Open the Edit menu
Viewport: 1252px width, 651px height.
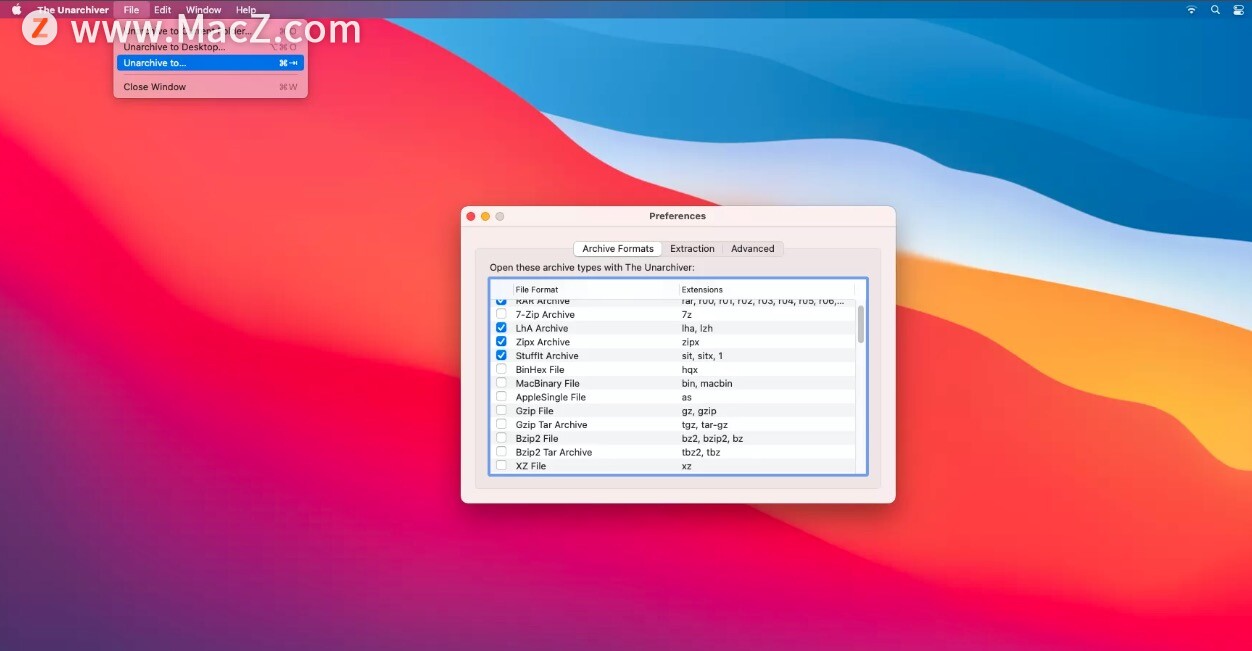pos(162,10)
